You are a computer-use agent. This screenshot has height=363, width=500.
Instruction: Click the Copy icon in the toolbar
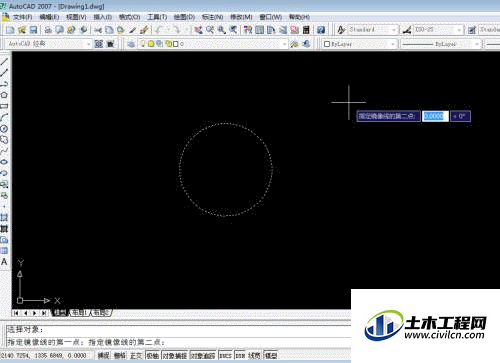109,30
